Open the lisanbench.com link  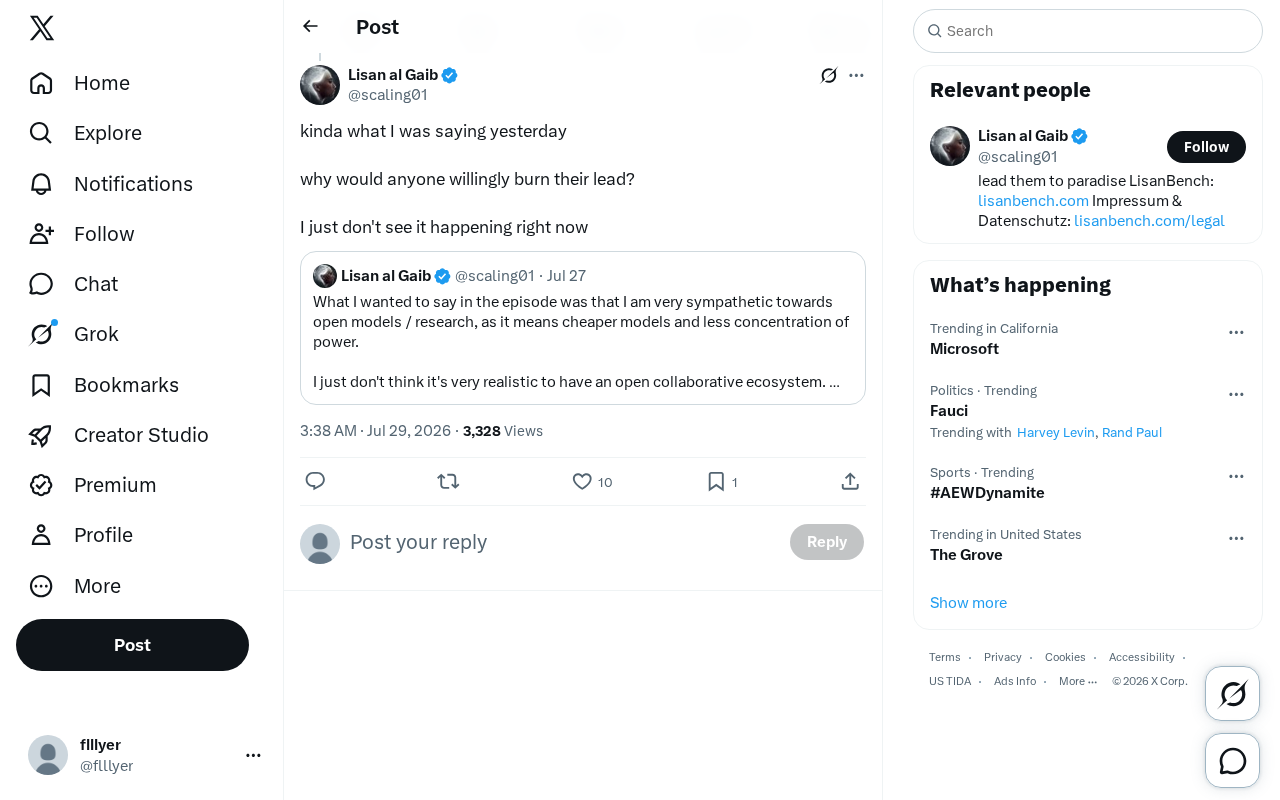tap(1033, 201)
